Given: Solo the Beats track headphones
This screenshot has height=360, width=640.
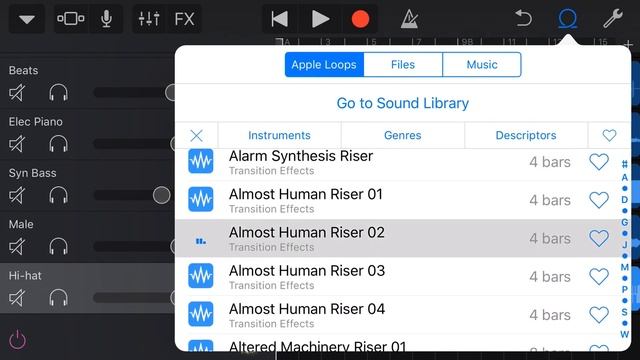Looking at the screenshot, I should pos(58,93).
